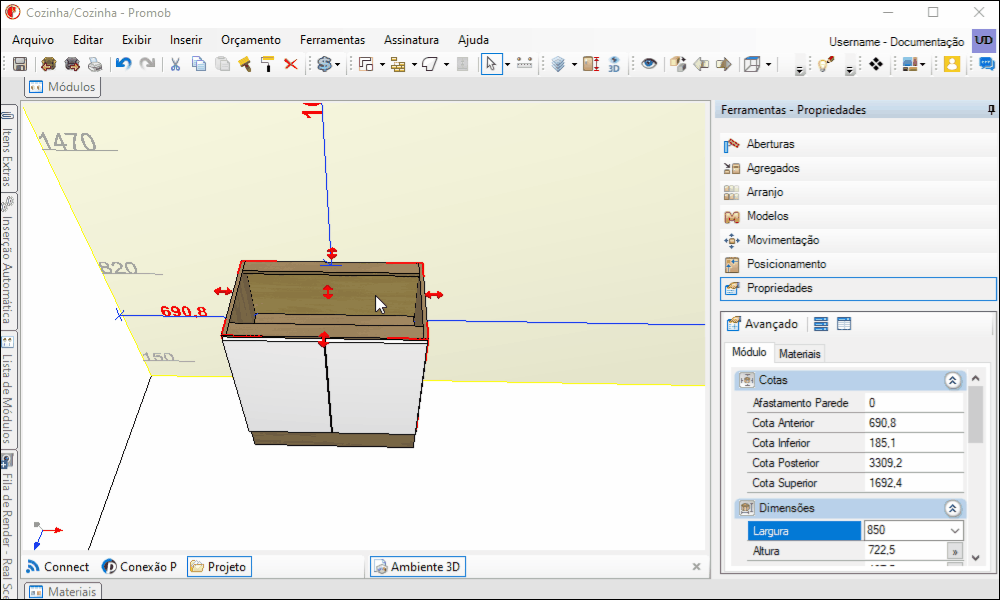
Task: Open the Ferramentas menu
Action: click(x=332, y=40)
